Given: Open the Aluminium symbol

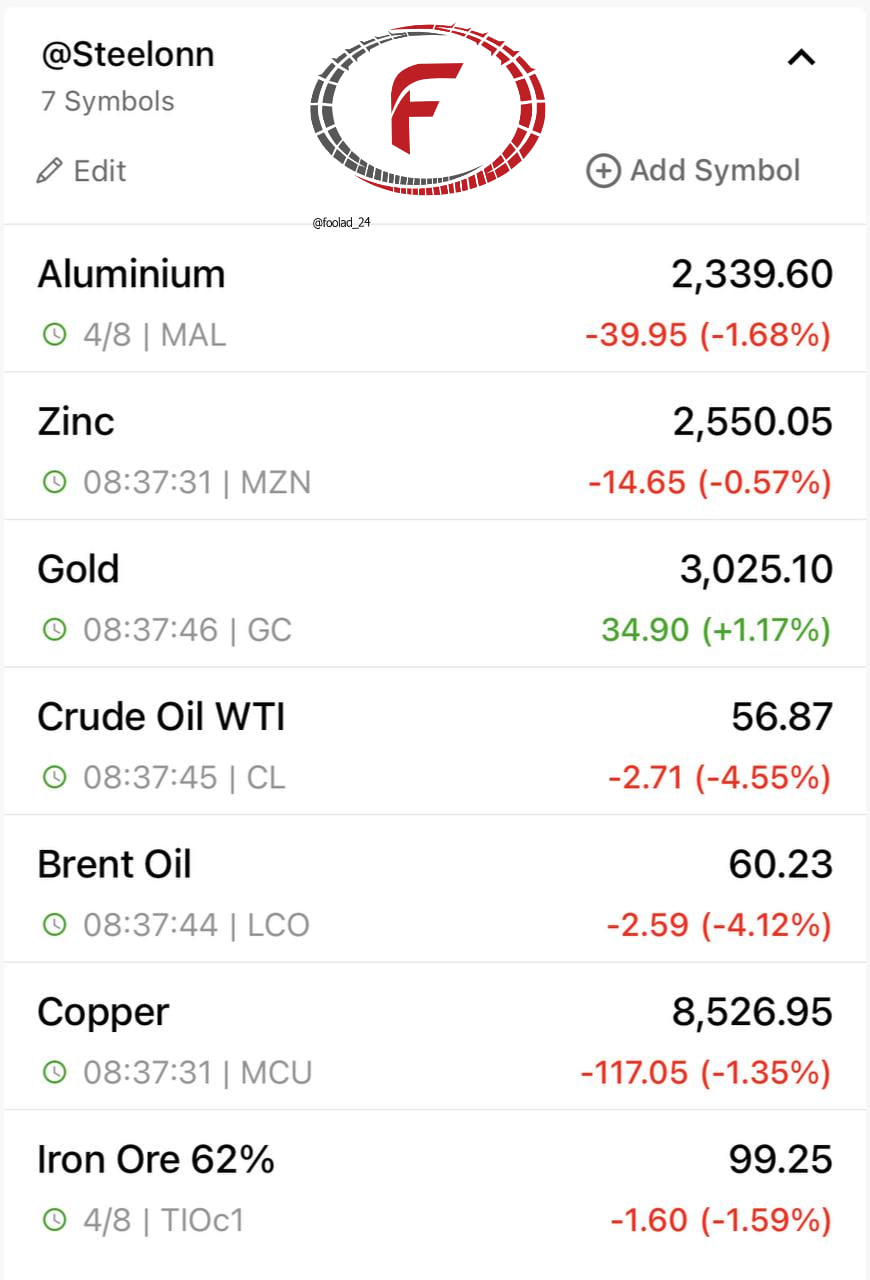Looking at the screenshot, I should pos(435,299).
